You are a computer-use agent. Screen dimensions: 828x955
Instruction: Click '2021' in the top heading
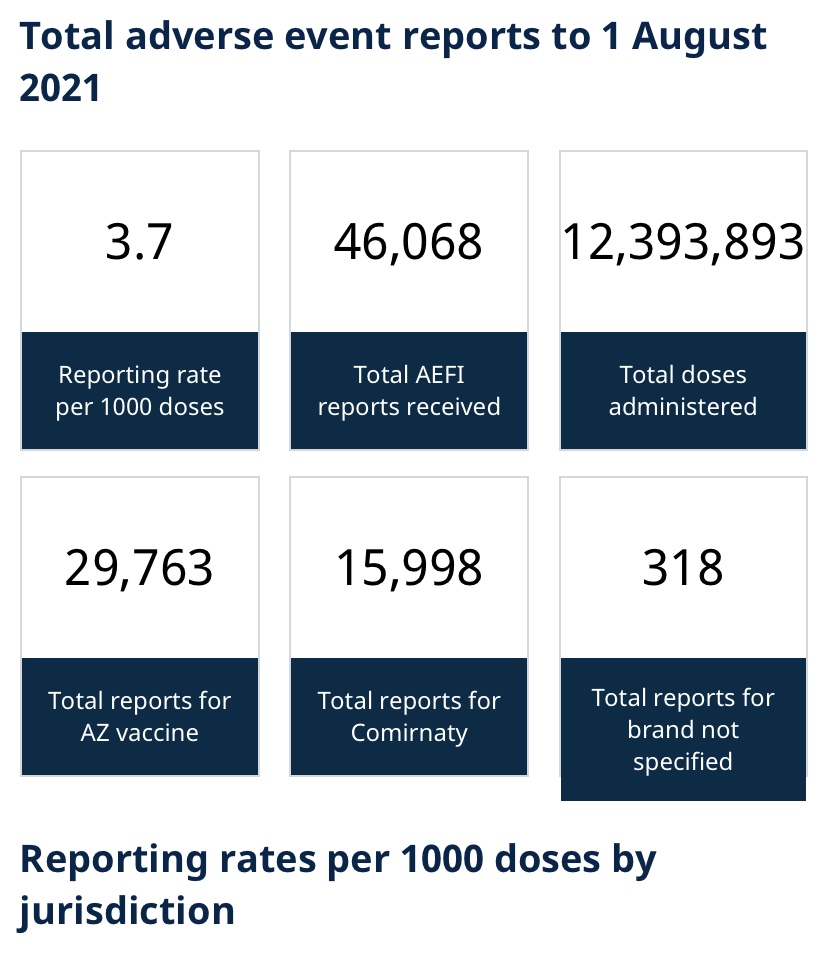(60, 88)
